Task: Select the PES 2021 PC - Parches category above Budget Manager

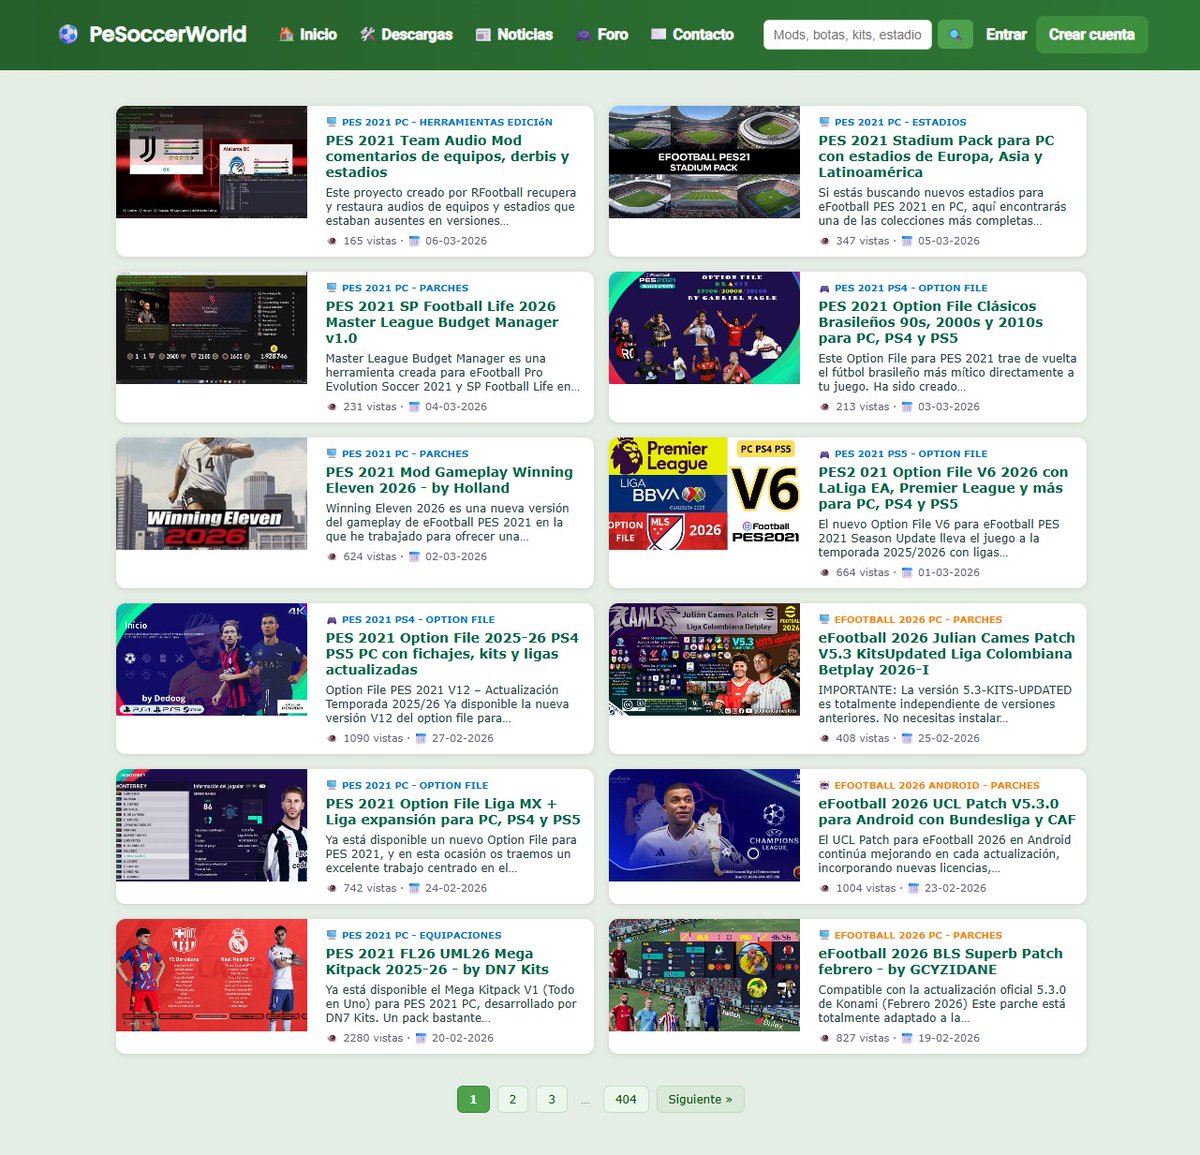Action: (x=405, y=288)
